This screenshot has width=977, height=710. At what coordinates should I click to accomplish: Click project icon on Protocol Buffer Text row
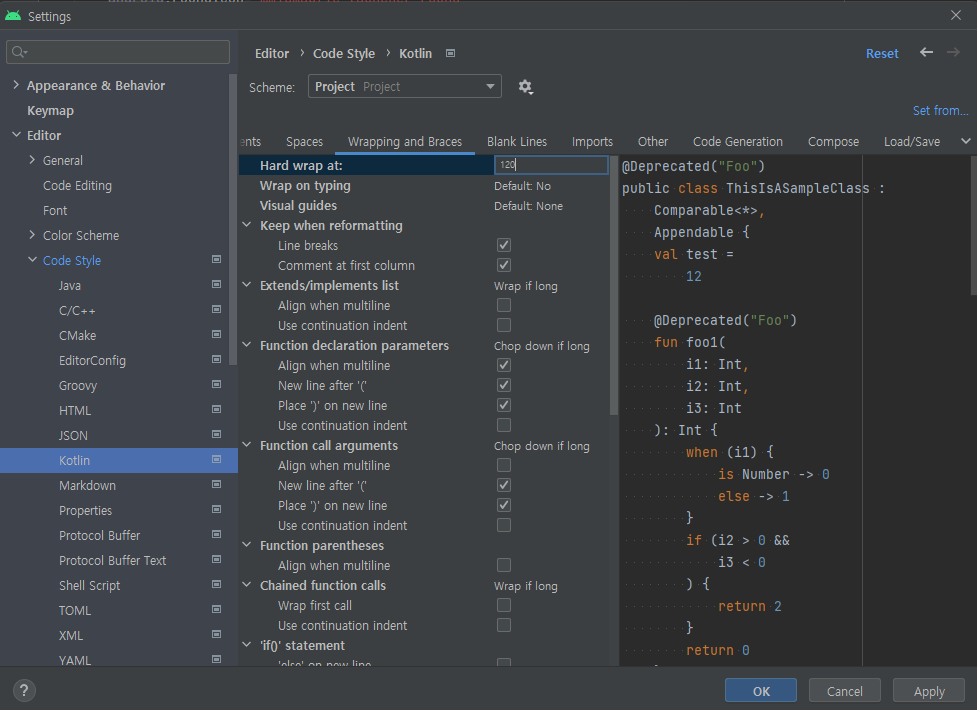[x=216, y=559]
